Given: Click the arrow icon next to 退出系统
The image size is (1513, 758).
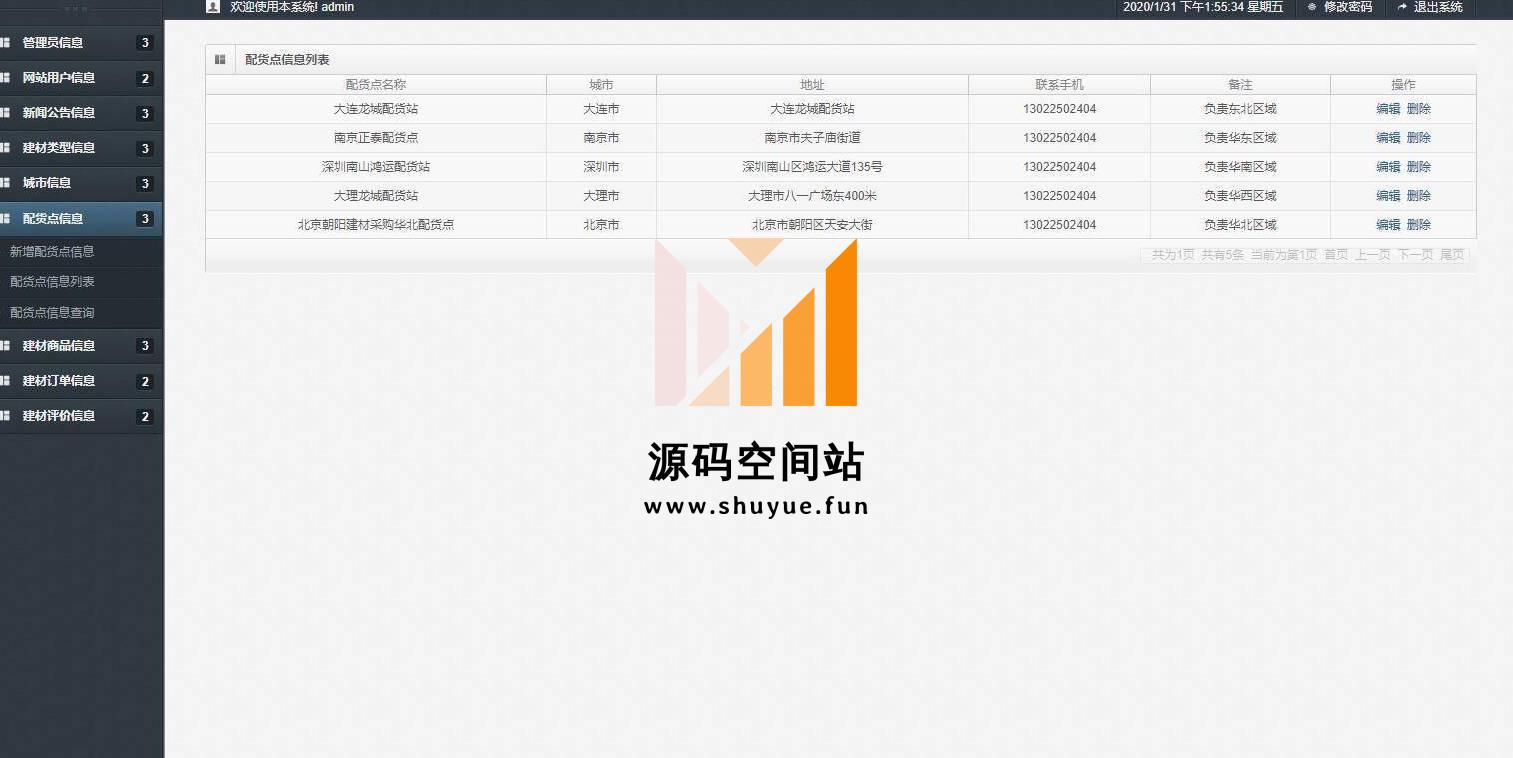Looking at the screenshot, I should click(x=1402, y=7).
